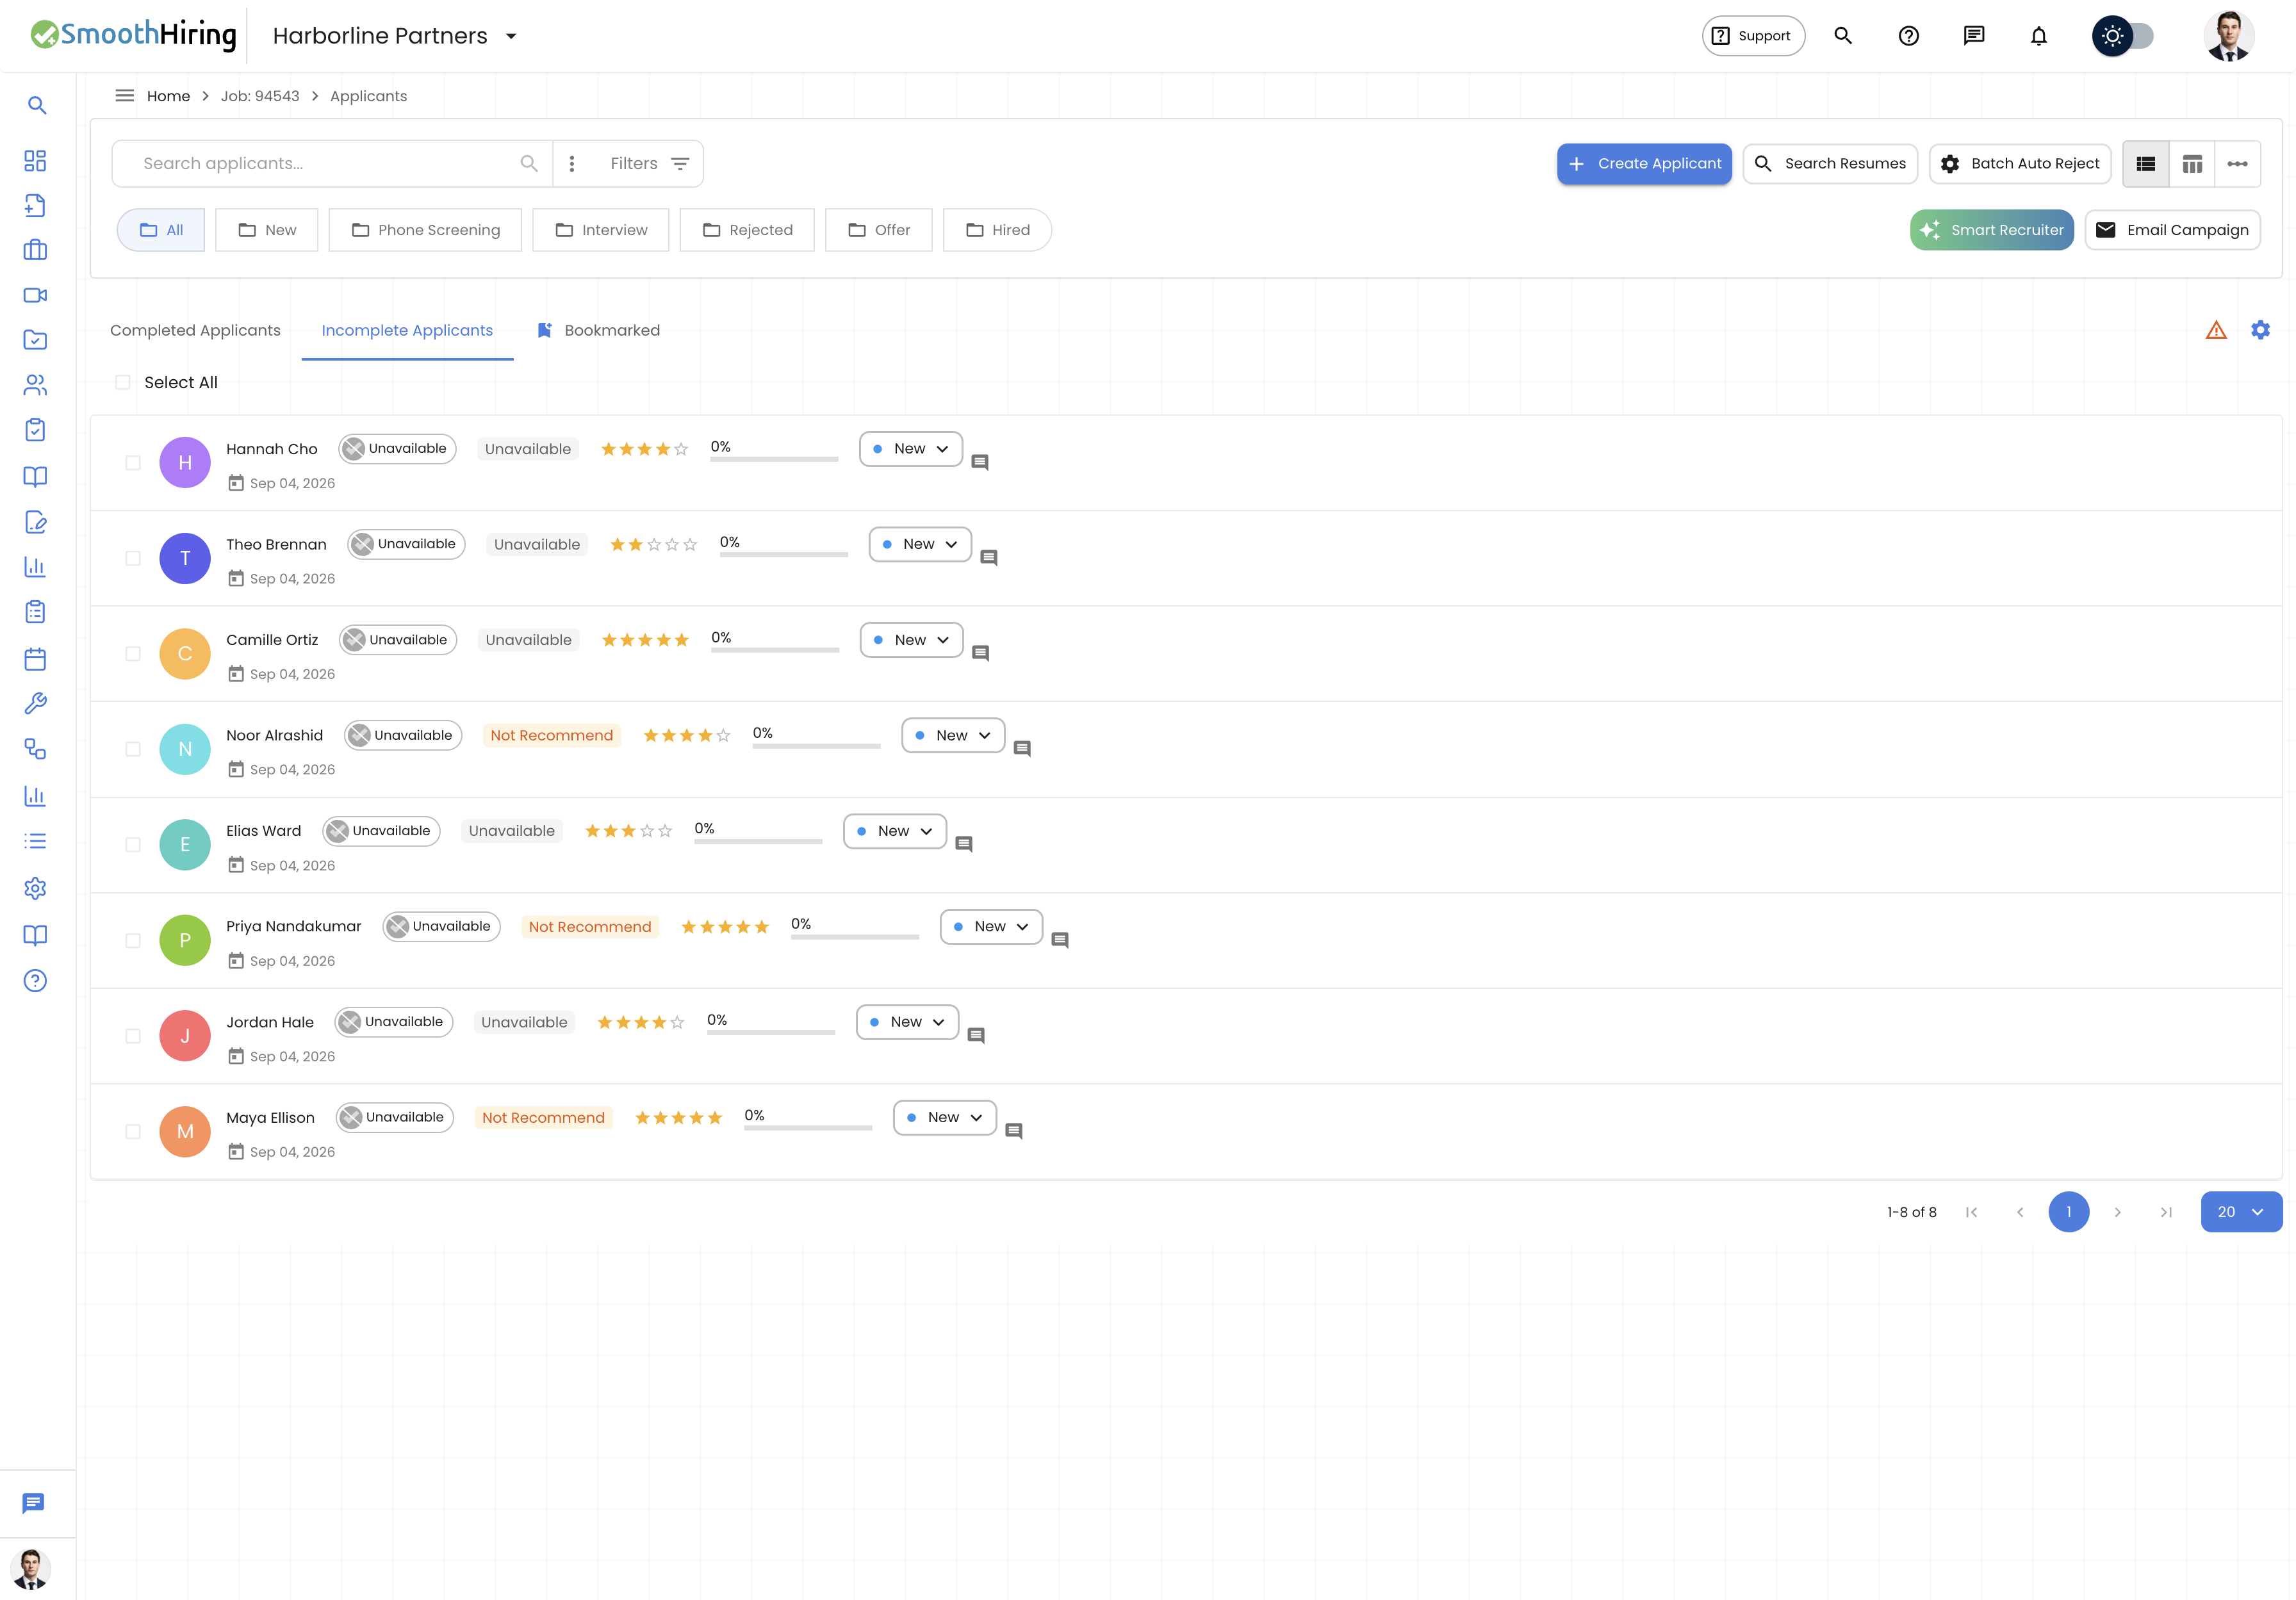Open the notifications bell icon

2038,36
